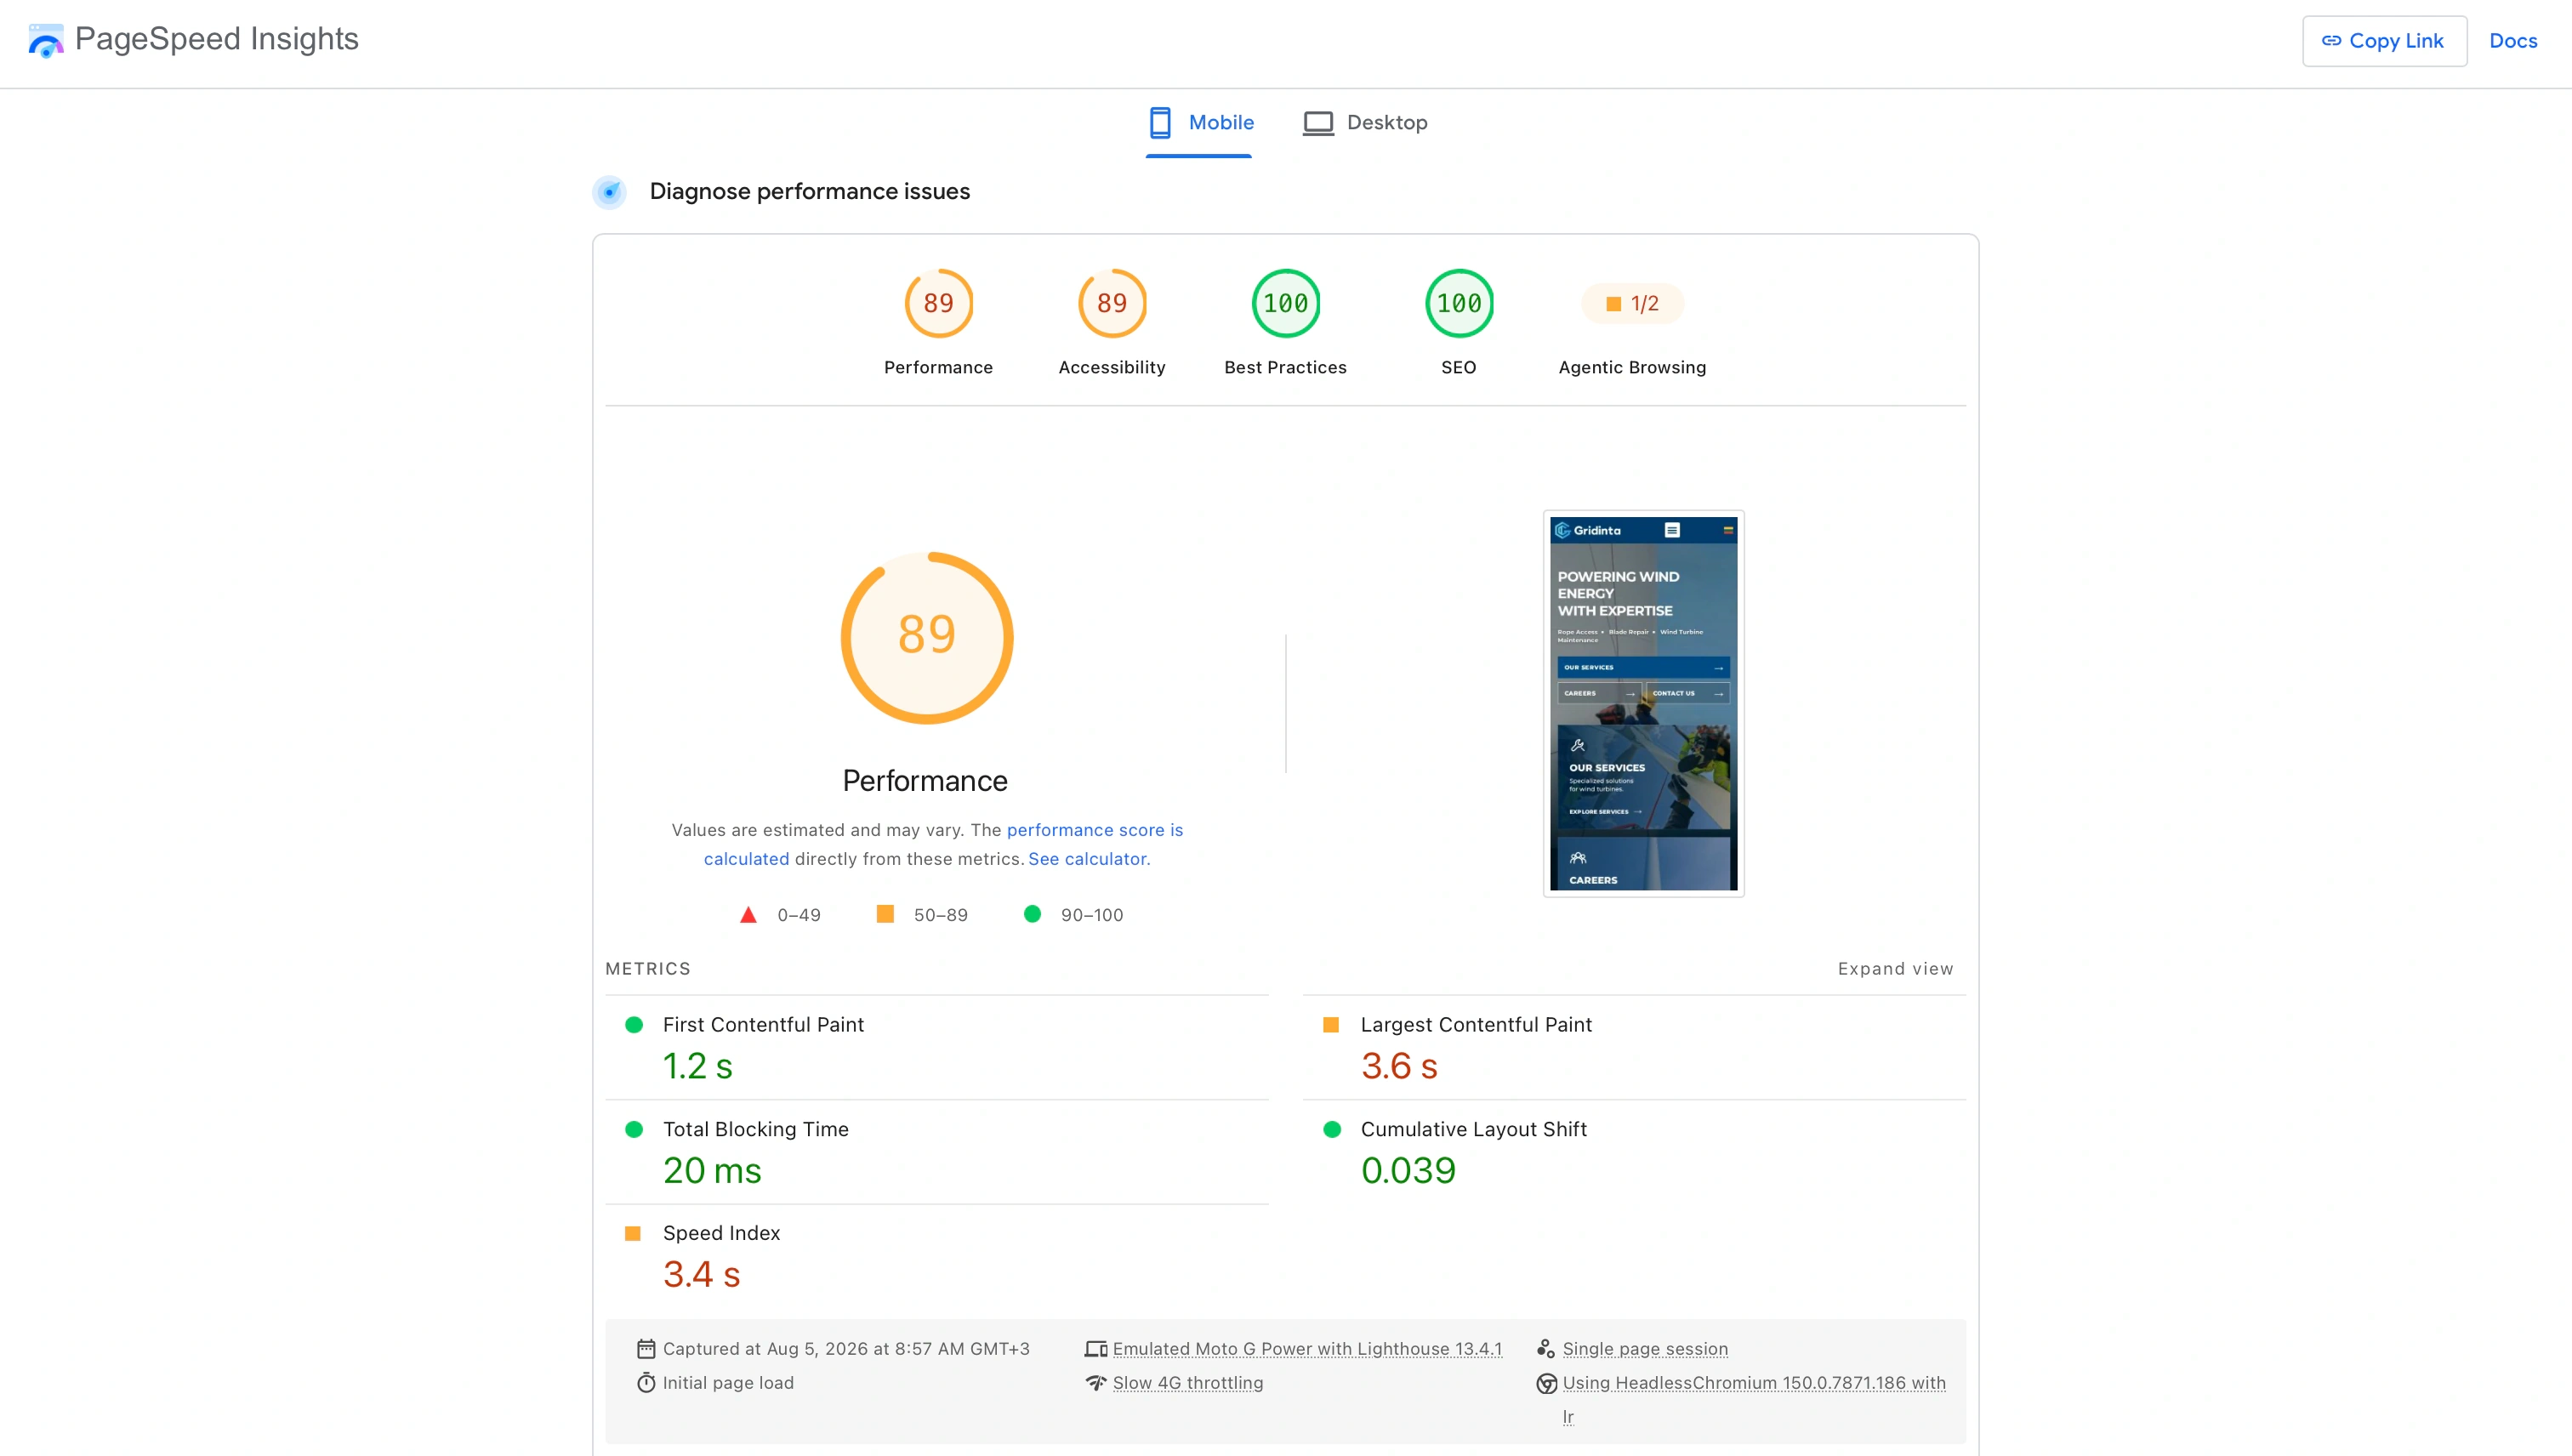Screen dimensions: 2572x1456
Task: Click the PageSpeed Insights logo icon
Action: click(46, 40)
